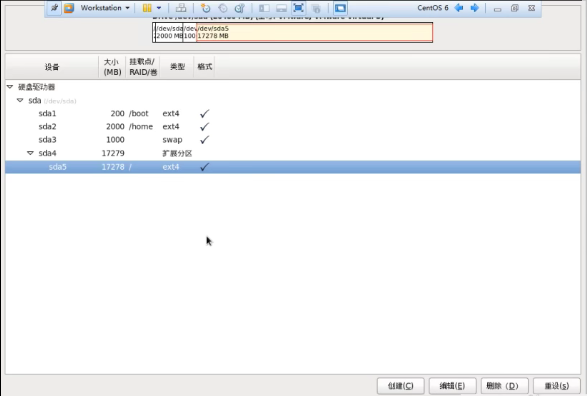The height and width of the screenshot is (396, 587).
Task: Click the 2000 MB partition block in disk map
Action: [x=169, y=32]
